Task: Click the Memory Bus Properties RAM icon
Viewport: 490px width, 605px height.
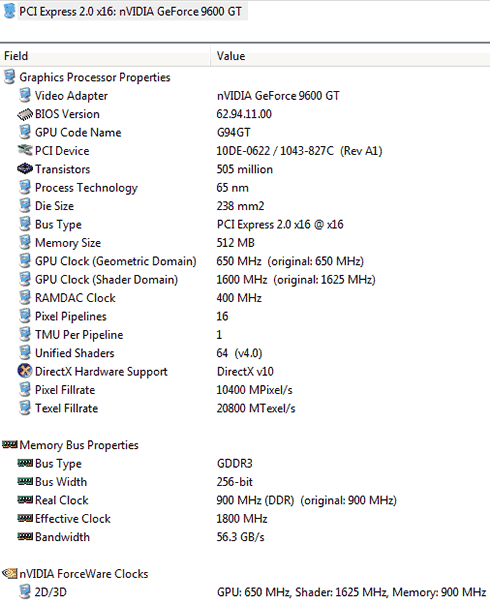Action: 10,445
